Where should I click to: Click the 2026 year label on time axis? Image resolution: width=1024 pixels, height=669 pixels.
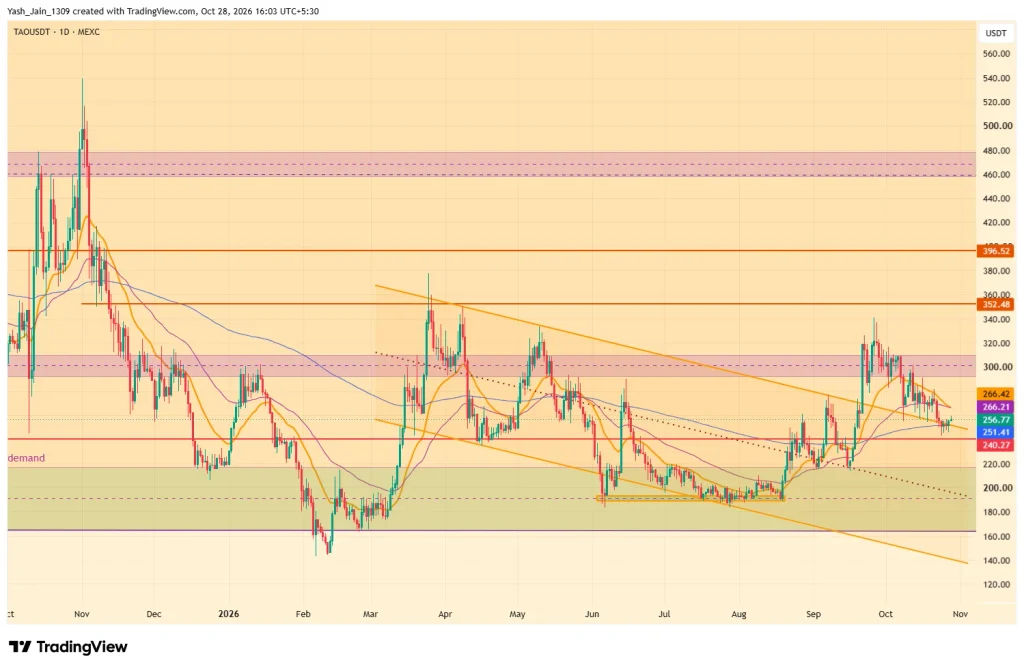tap(229, 614)
